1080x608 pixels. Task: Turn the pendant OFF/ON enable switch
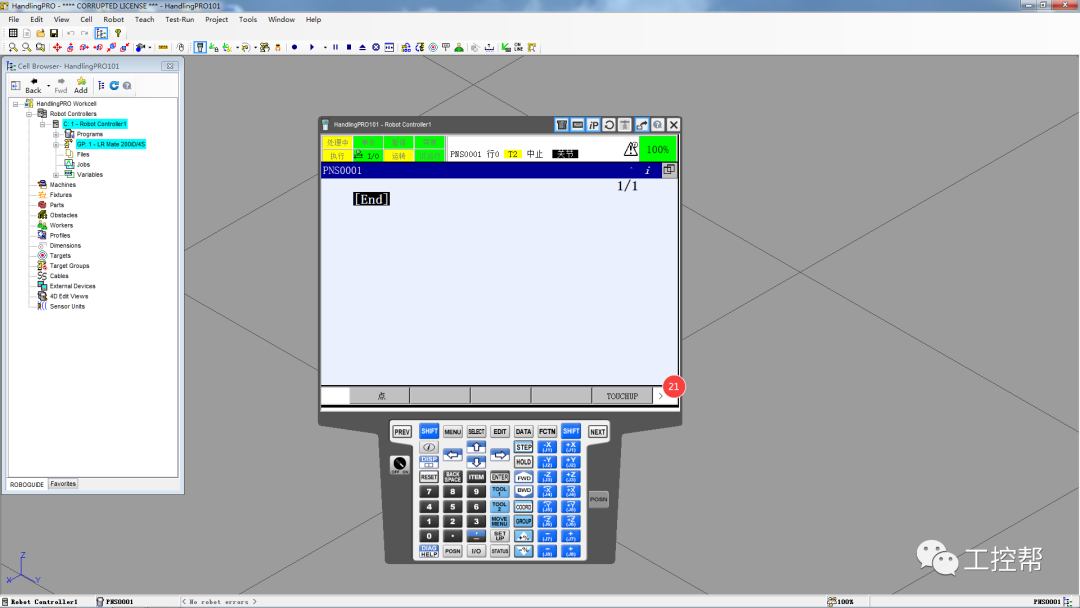(x=399, y=464)
